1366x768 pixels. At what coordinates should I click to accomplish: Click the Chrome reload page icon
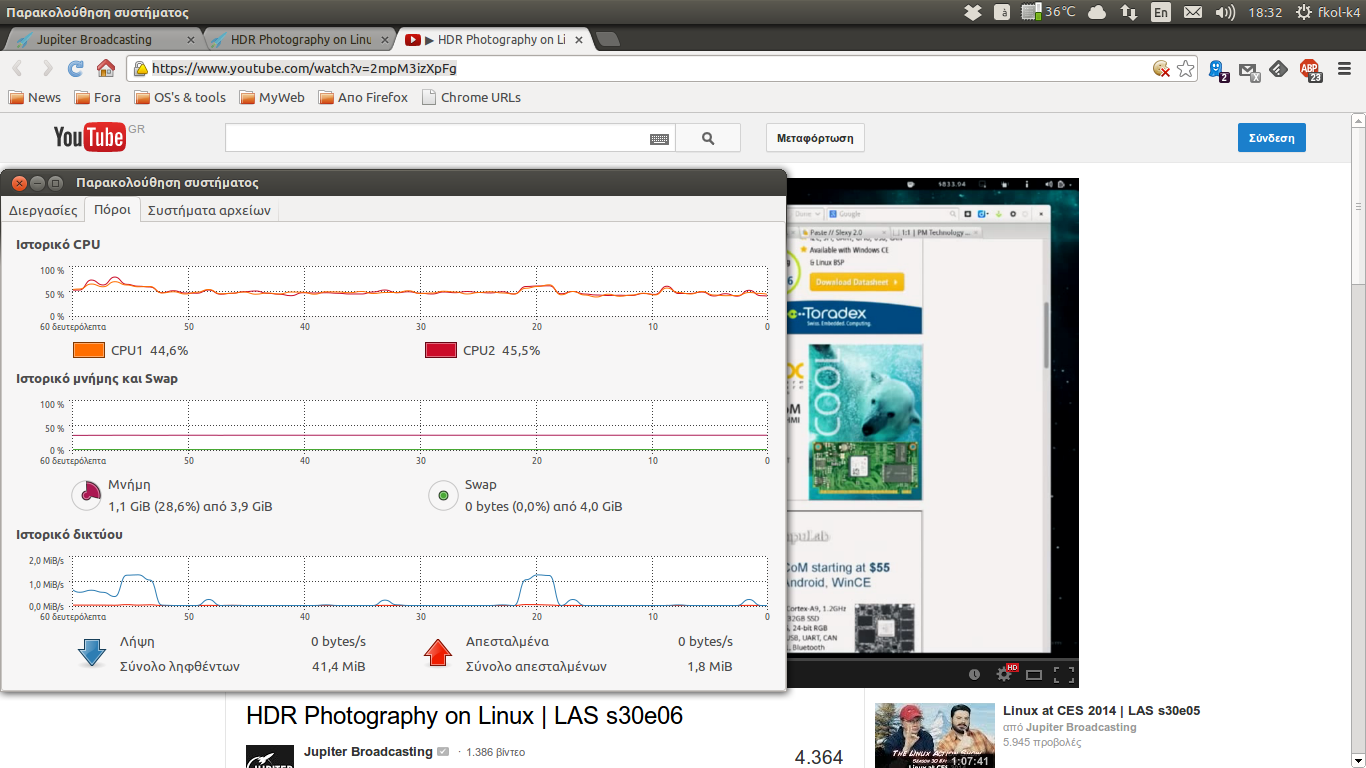click(75, 69)
